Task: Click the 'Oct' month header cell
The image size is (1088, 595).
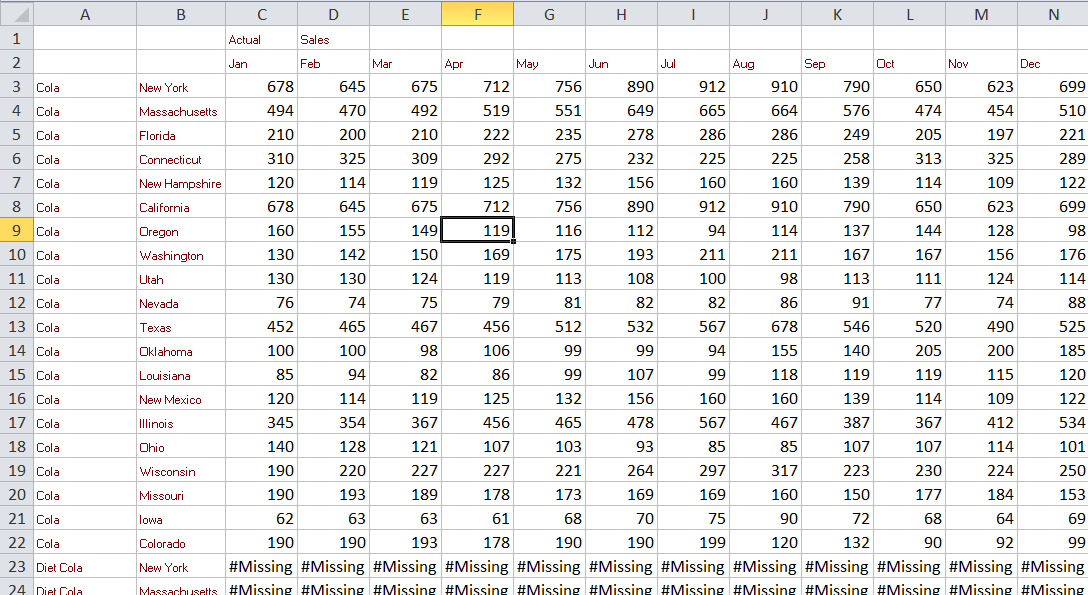Action: (x=910, y=62)
